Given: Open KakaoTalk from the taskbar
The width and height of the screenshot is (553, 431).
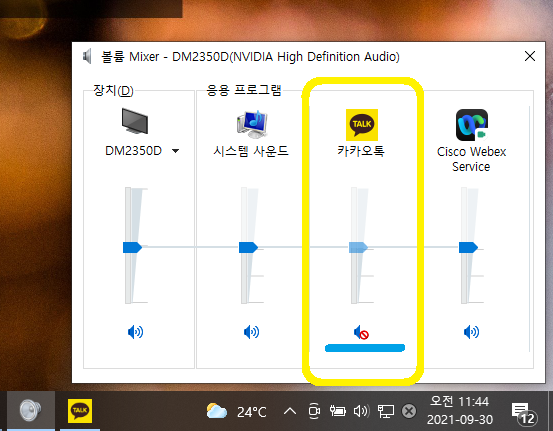Looking at the screenshot, I should 80,411.
